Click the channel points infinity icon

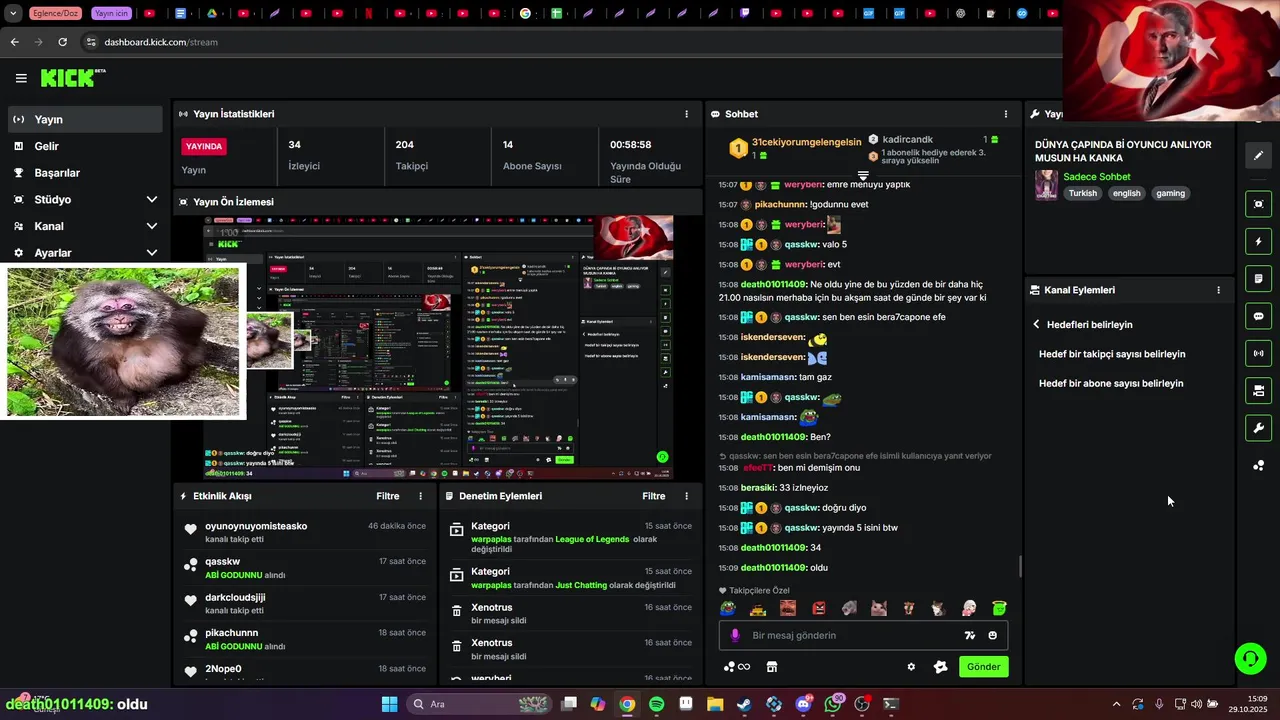[737, 667]
